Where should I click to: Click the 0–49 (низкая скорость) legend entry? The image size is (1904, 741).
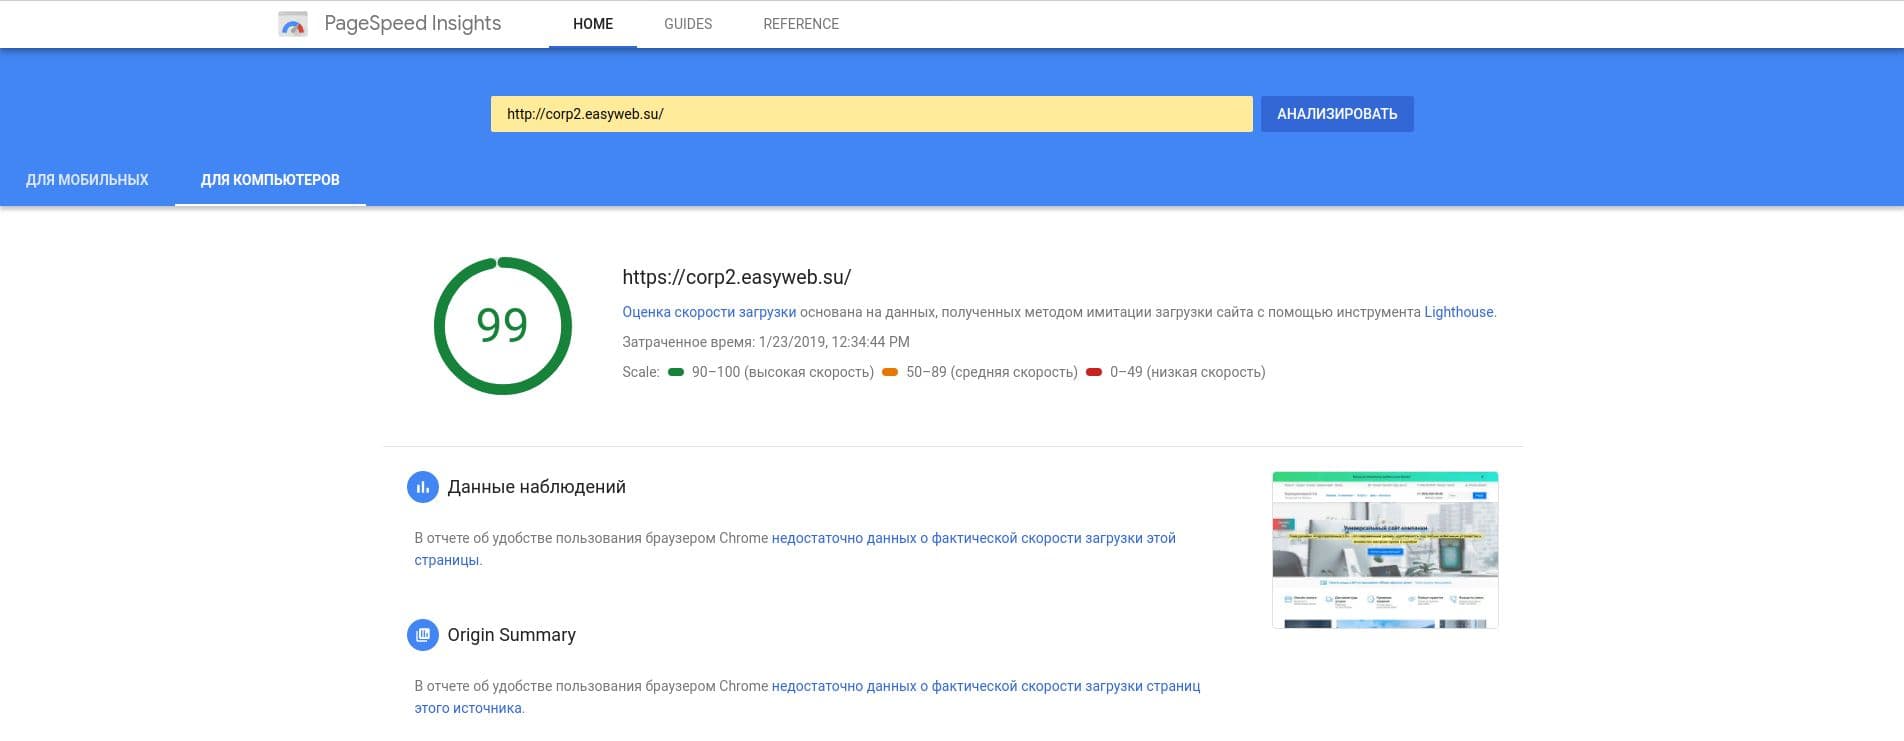pos(1176,372)
